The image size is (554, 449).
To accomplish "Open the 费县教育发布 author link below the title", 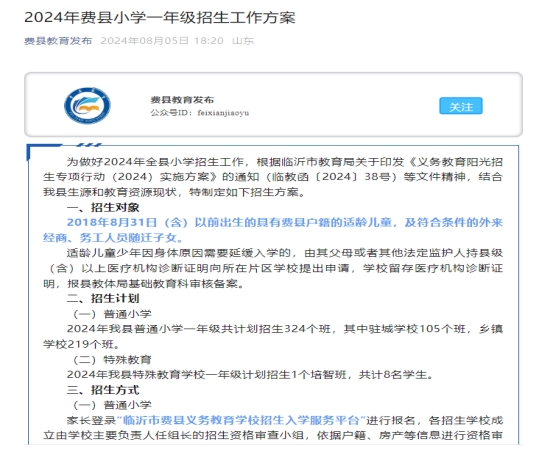I will click(x=58, y=41).
